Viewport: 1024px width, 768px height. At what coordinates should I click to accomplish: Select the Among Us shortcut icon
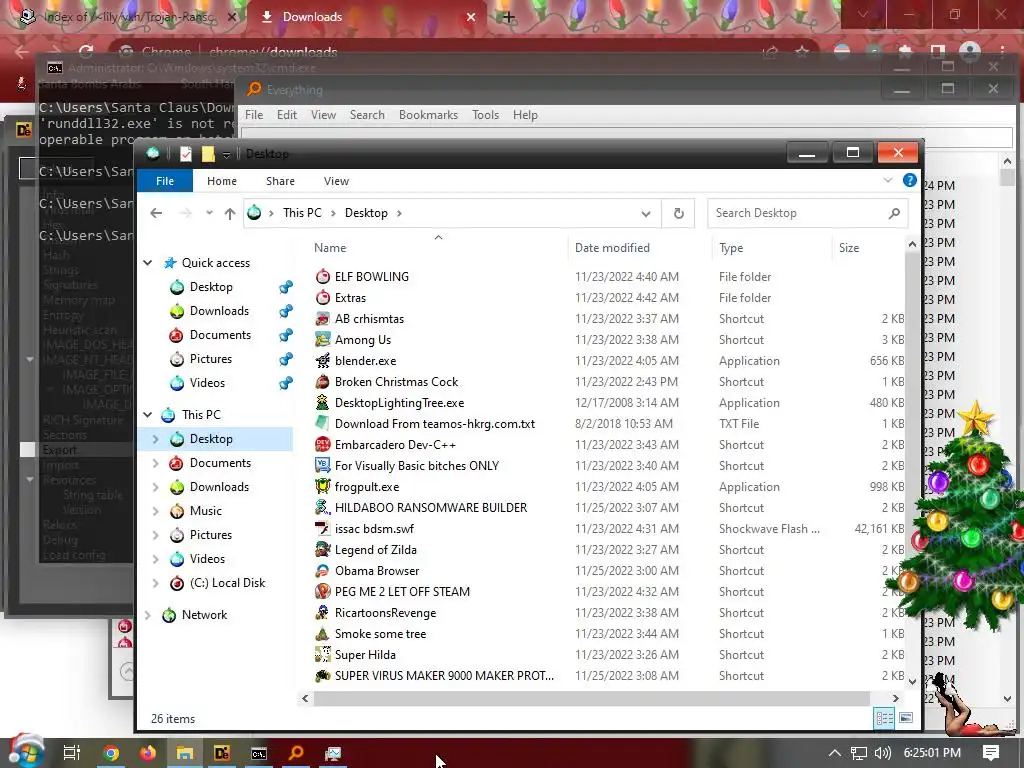pyautogui.click(x=323, y=340)
